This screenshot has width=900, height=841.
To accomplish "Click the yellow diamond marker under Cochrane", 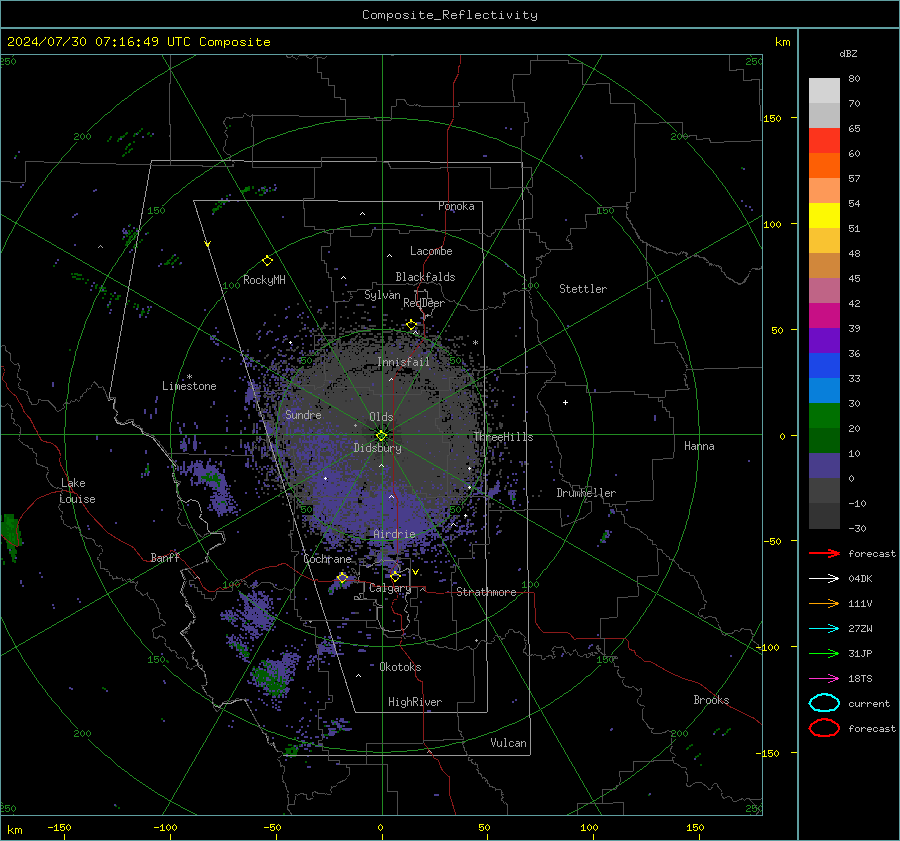I will click(x=342, y=578).
